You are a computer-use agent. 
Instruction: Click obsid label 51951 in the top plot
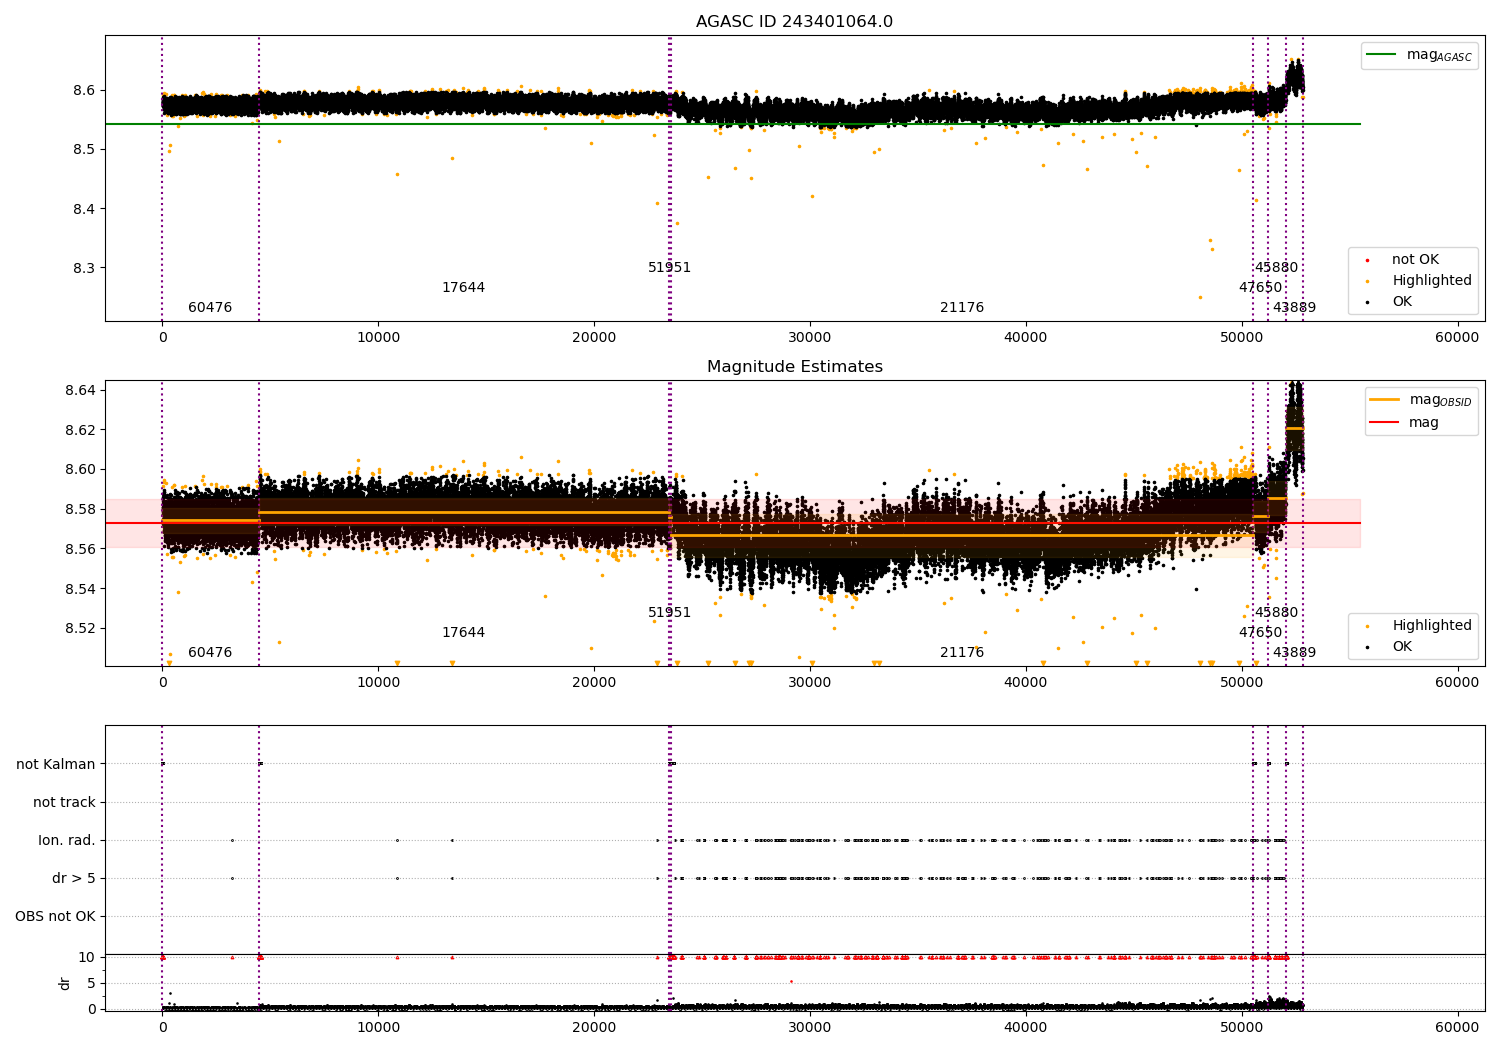(x=669, y=268)
